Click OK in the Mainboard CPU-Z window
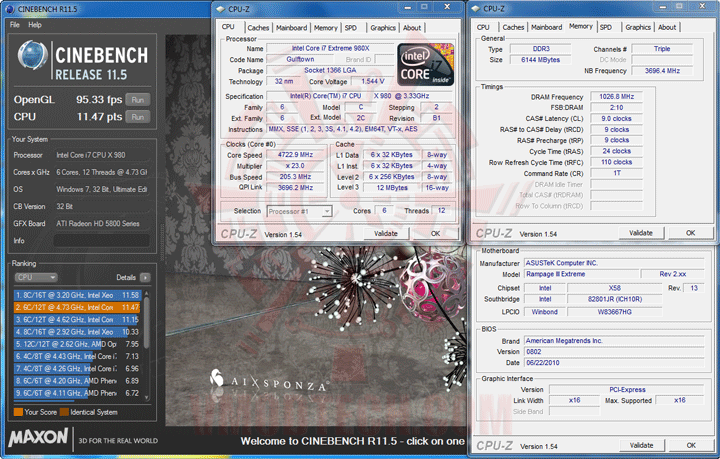This screenshot has height=459, width=720. pos(691,445)
